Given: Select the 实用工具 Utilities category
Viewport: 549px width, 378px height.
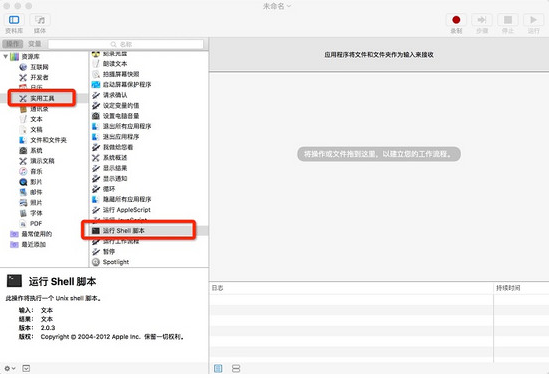Looking at the screenshot, I should click(x=42, y=98).
